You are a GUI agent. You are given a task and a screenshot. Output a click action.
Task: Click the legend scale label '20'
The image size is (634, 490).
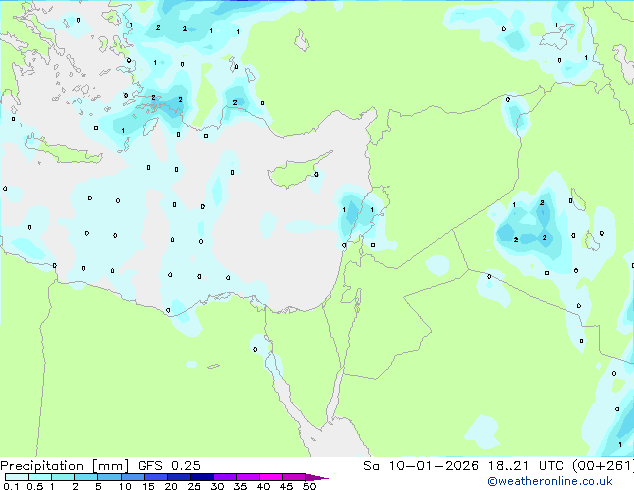tap(171, 486)
